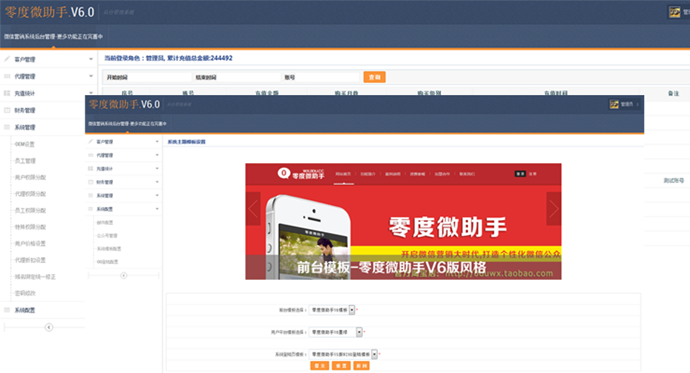Click the orange 查询 search button

point(374,77)
